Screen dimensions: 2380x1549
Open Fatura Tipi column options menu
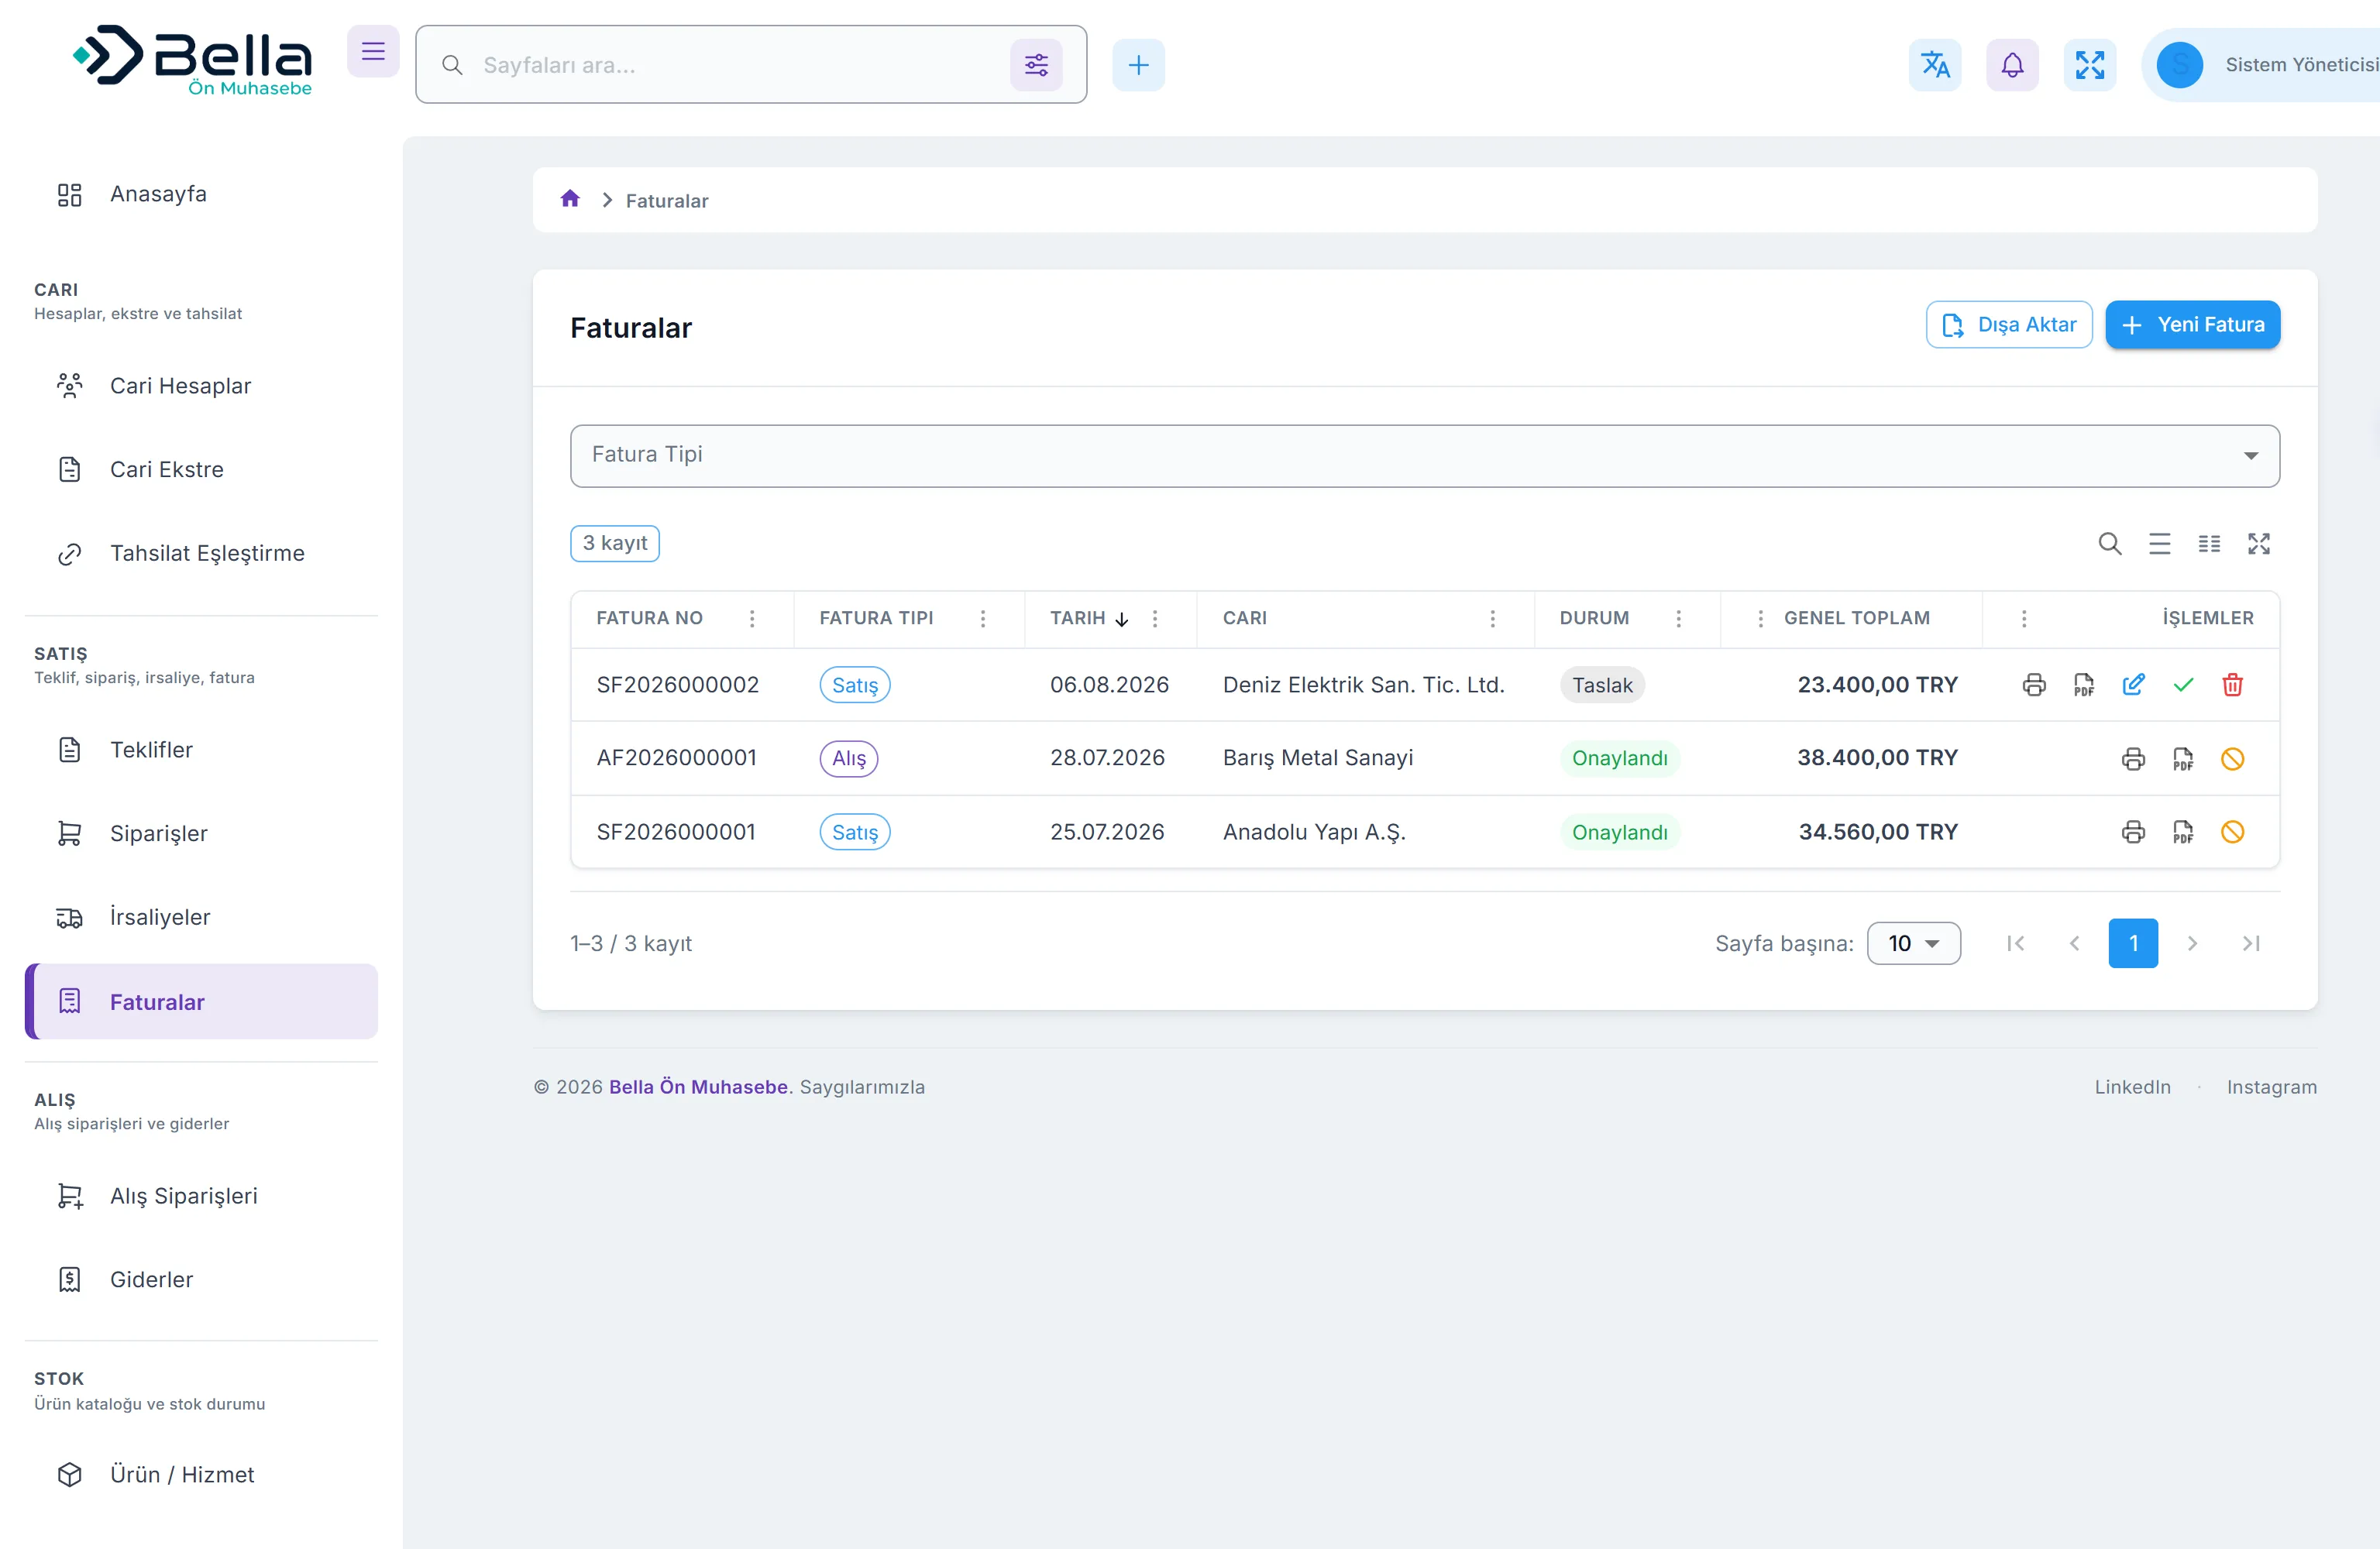pos(983,619)
